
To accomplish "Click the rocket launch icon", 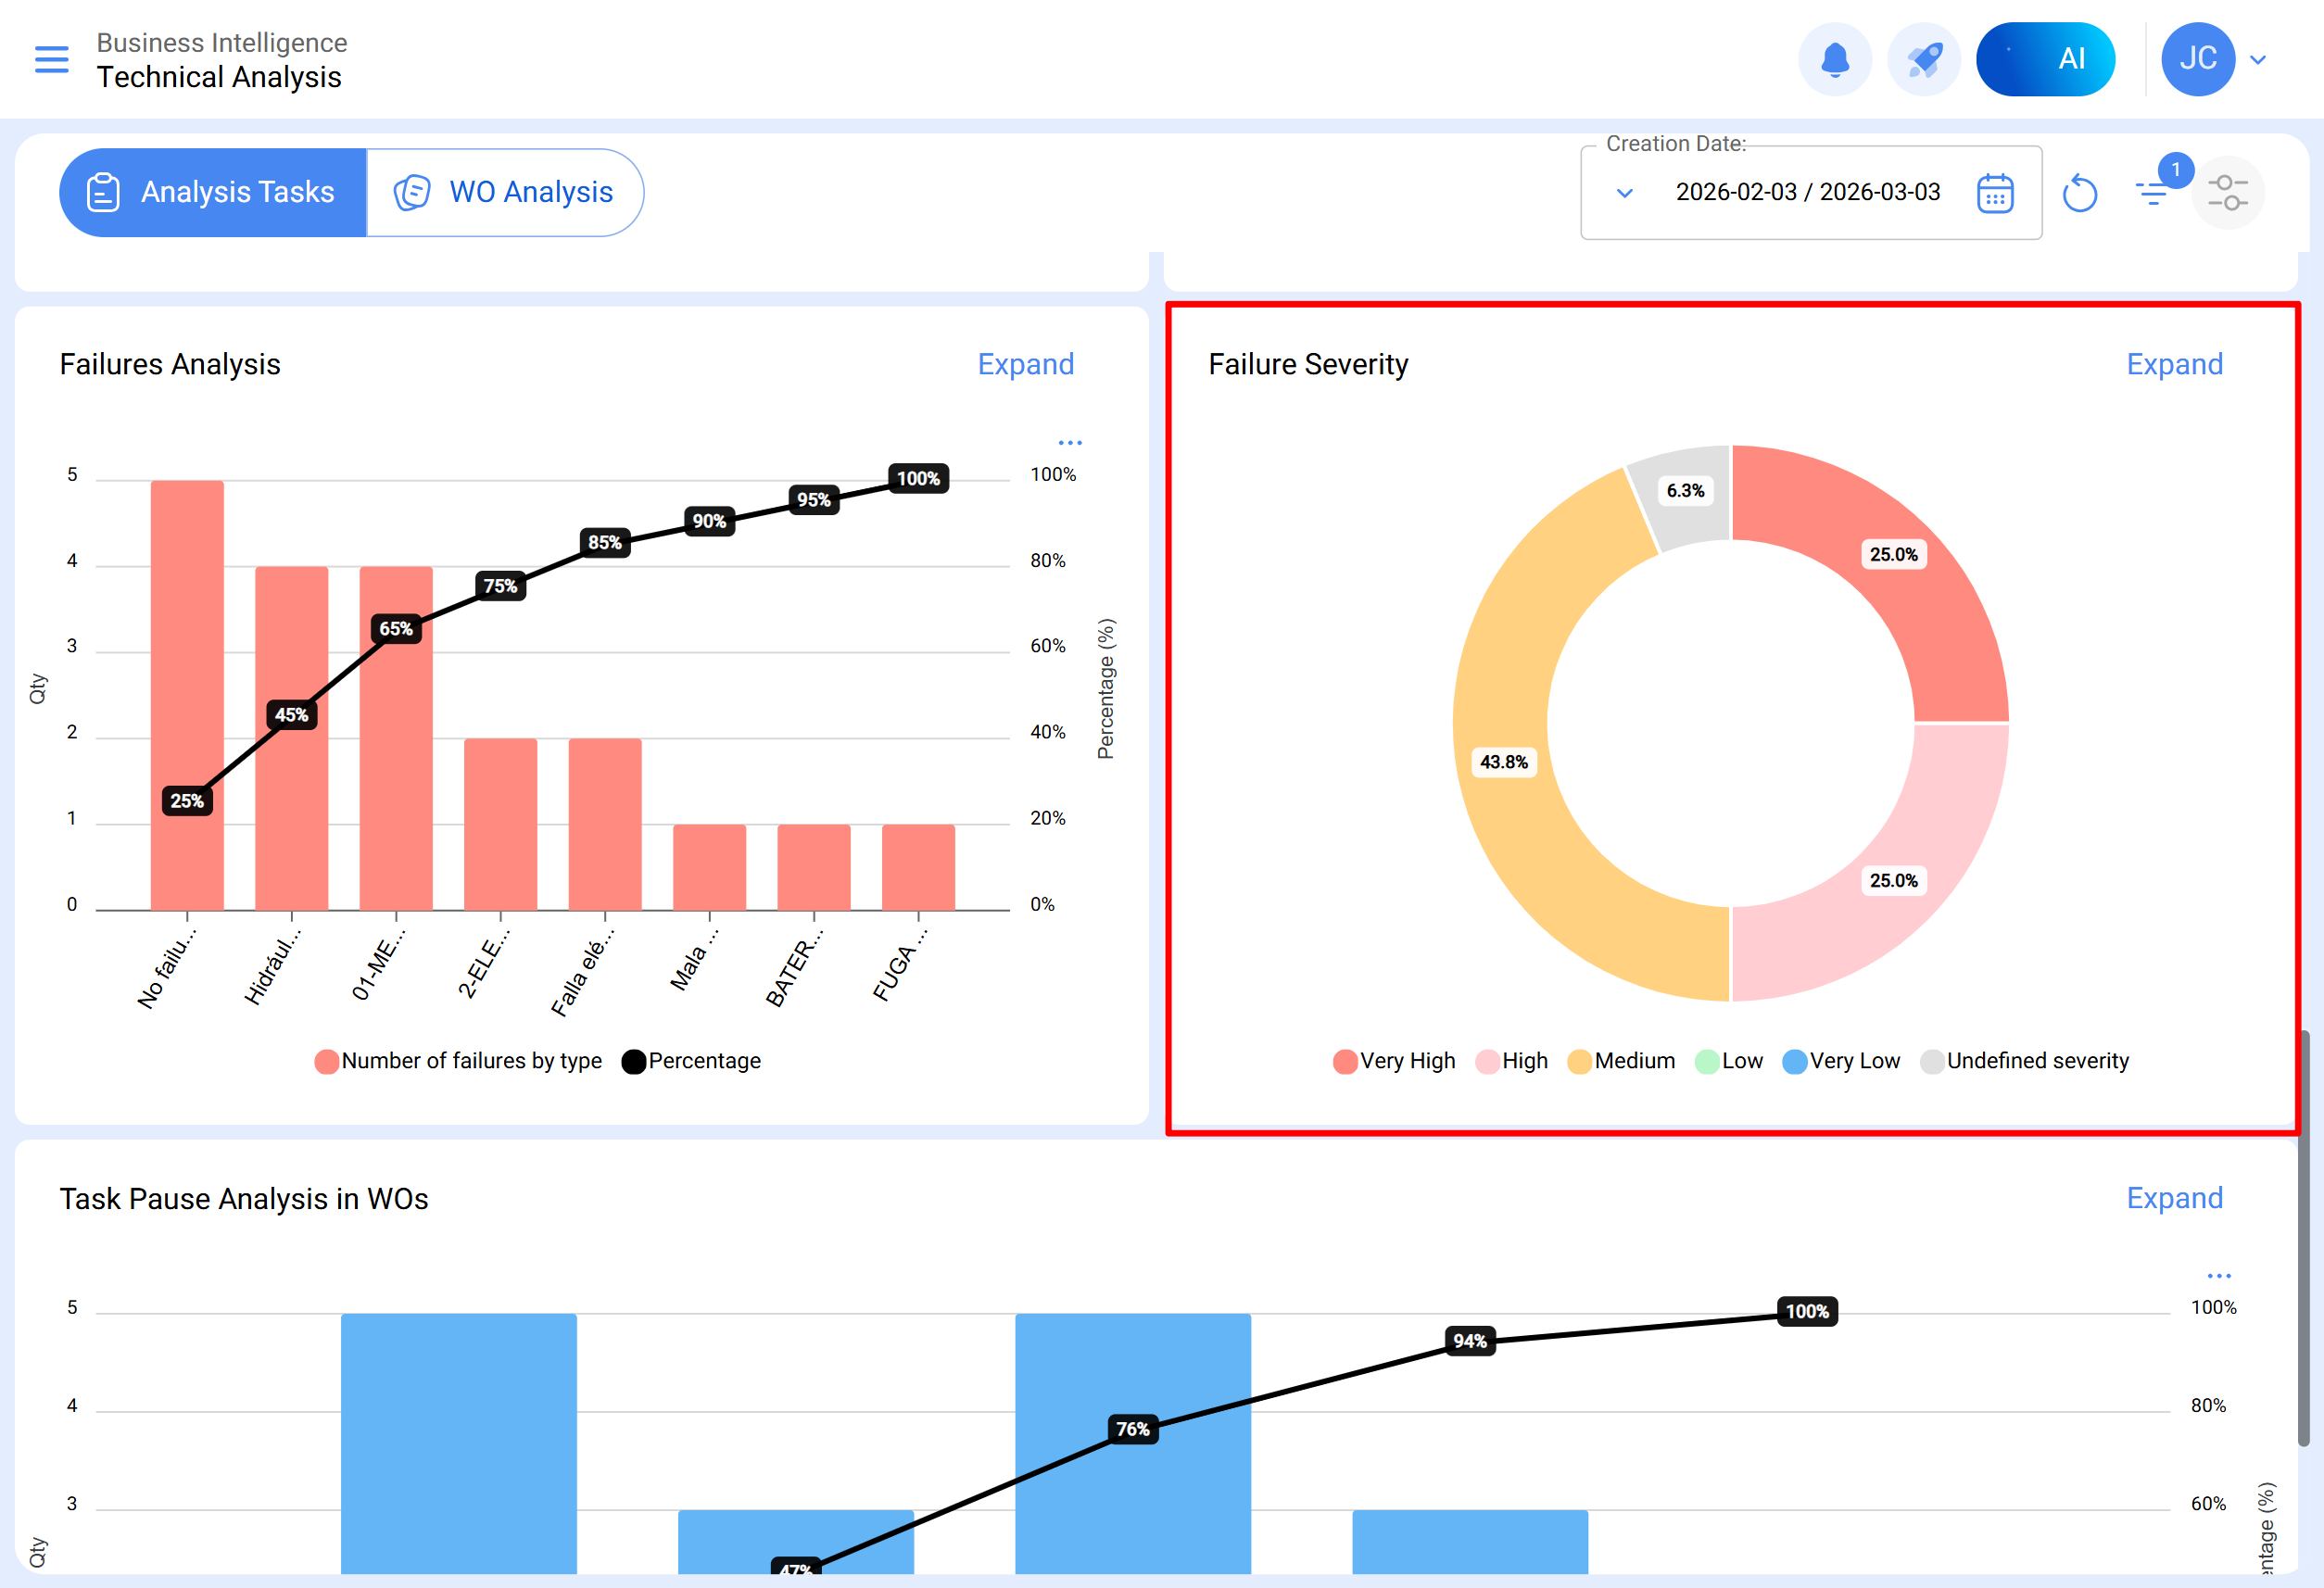I will click(x=1923, y=59).
